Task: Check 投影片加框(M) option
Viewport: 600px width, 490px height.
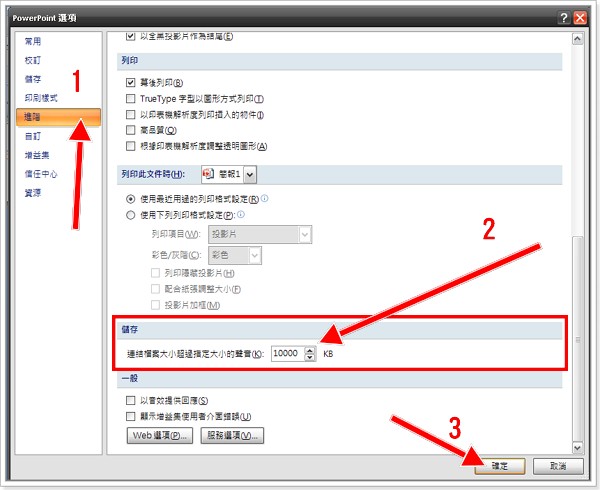Action: coord(155,305)
